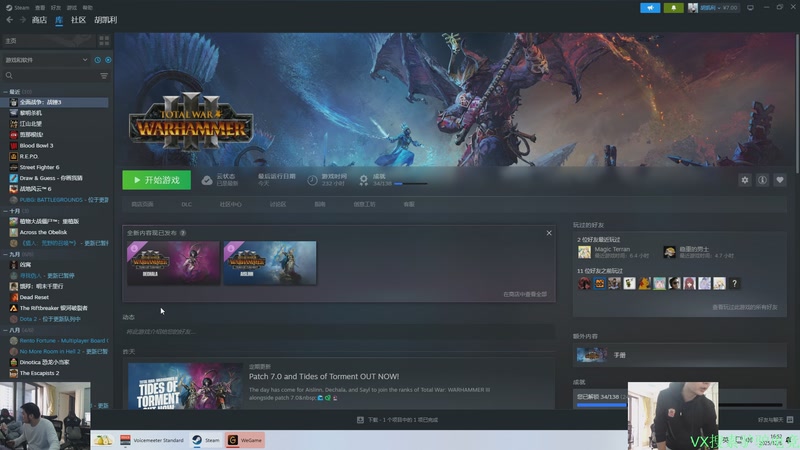Add game to favorites heart icon
Image resolution: width=800 pixels, height=450 pixels.
[780, 180]
